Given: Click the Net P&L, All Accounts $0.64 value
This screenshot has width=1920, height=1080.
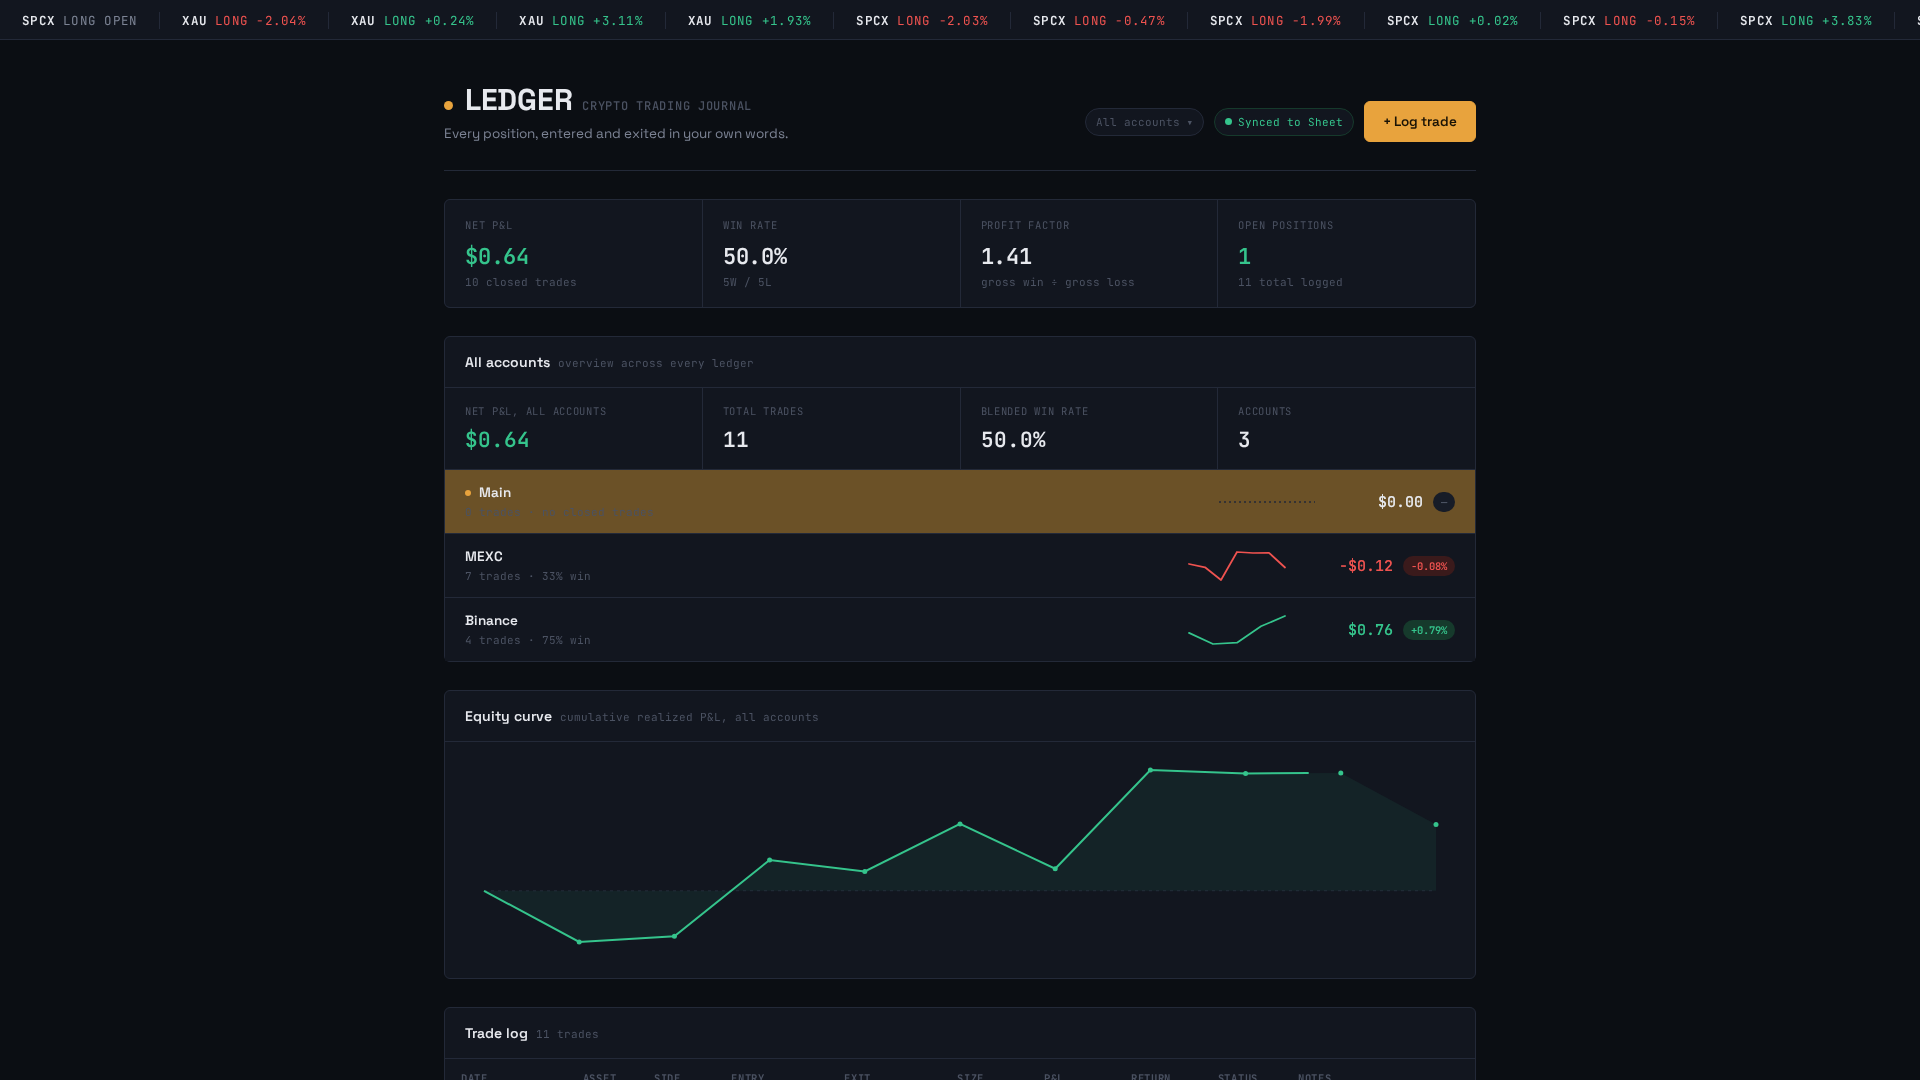Looking at the screenshot, I should click(497, 440).
